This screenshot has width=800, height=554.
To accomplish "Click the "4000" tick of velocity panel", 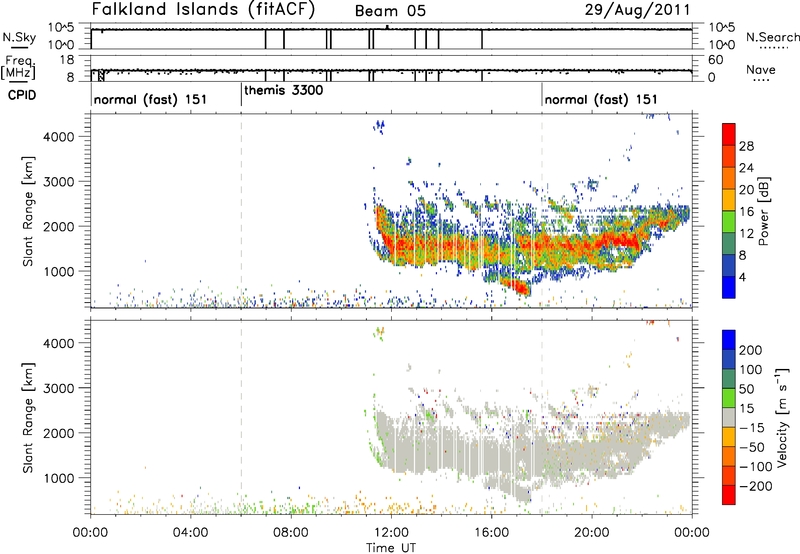I will [x=59, y=343].
